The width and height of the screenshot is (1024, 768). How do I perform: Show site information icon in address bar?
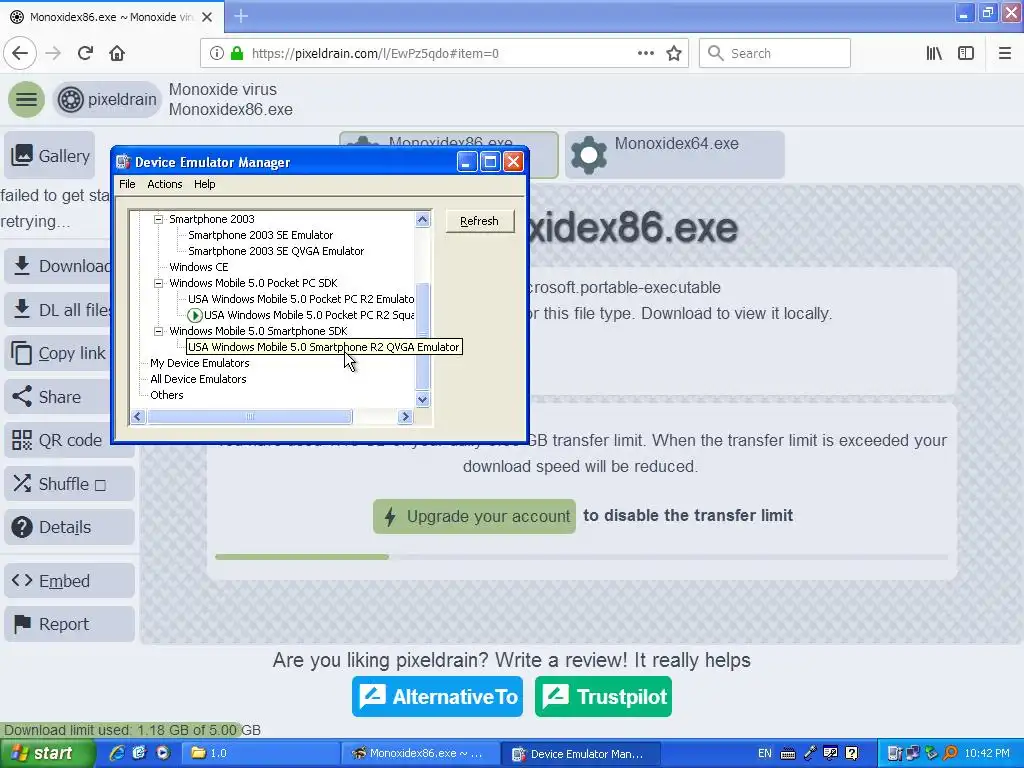216,54
